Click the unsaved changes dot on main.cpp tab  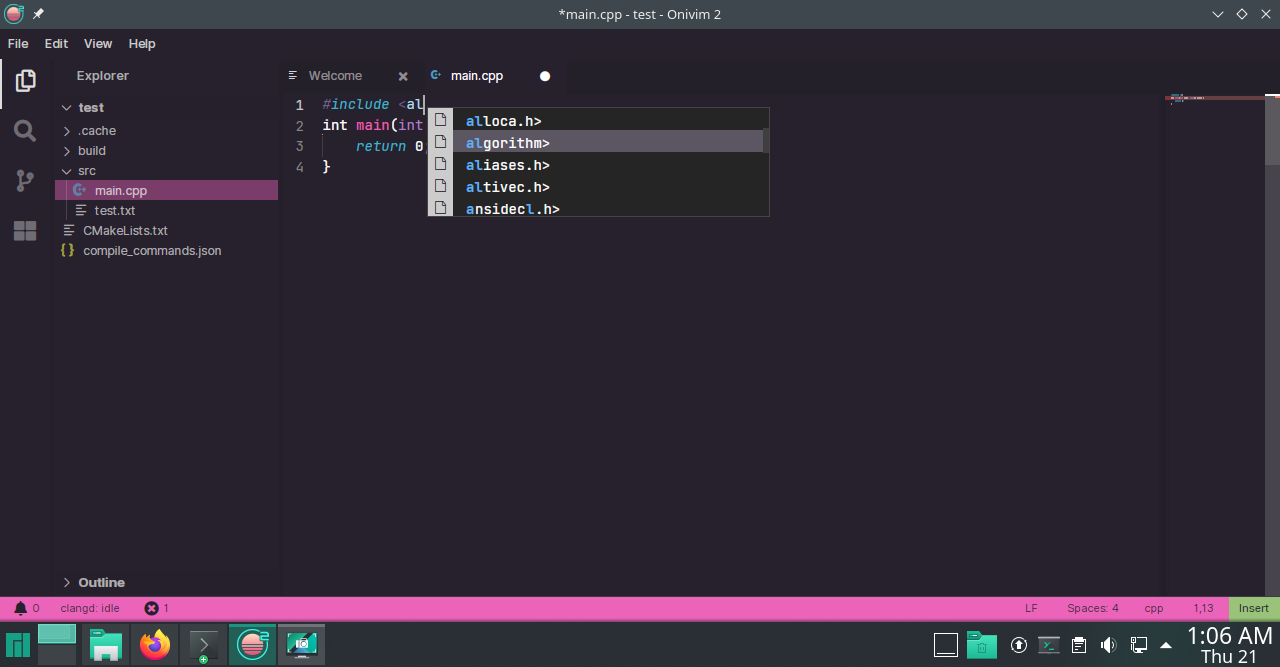544,75
